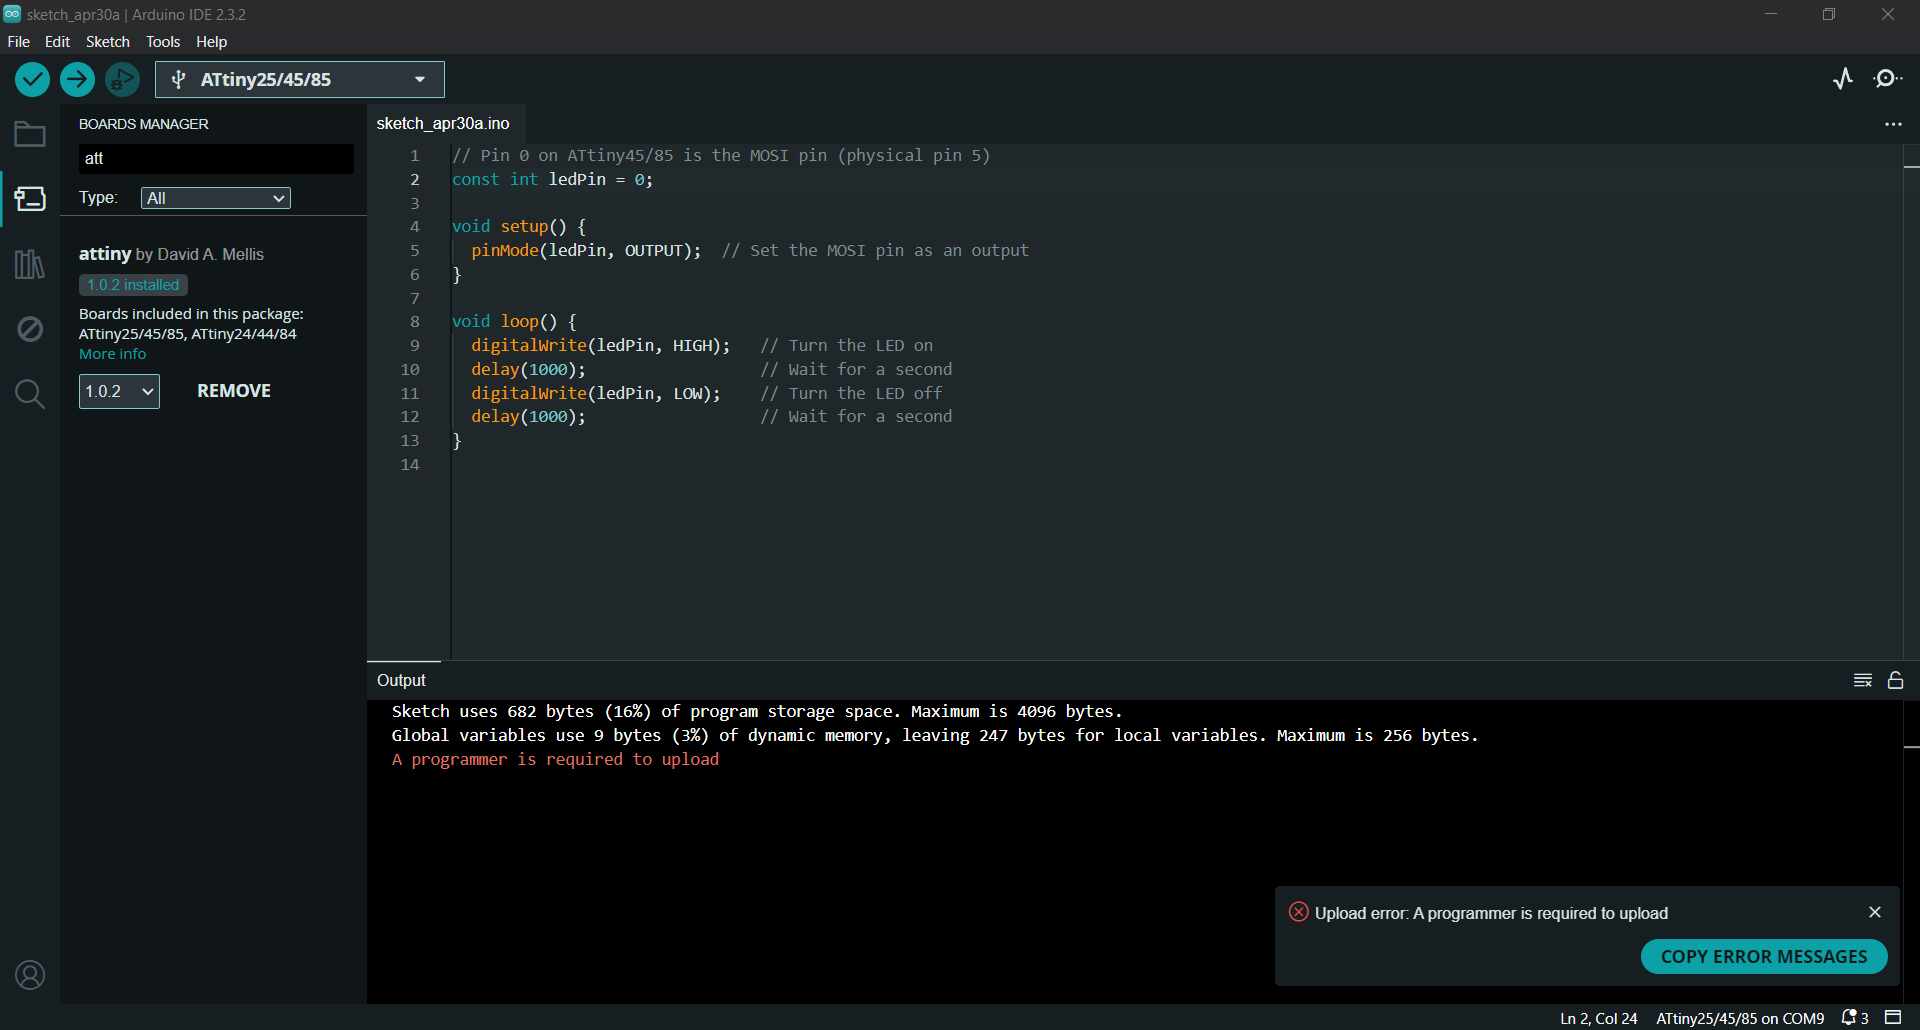Screen dimensions: 1920x1030
Task: Open the account profile icon
Action: point(30,975)
